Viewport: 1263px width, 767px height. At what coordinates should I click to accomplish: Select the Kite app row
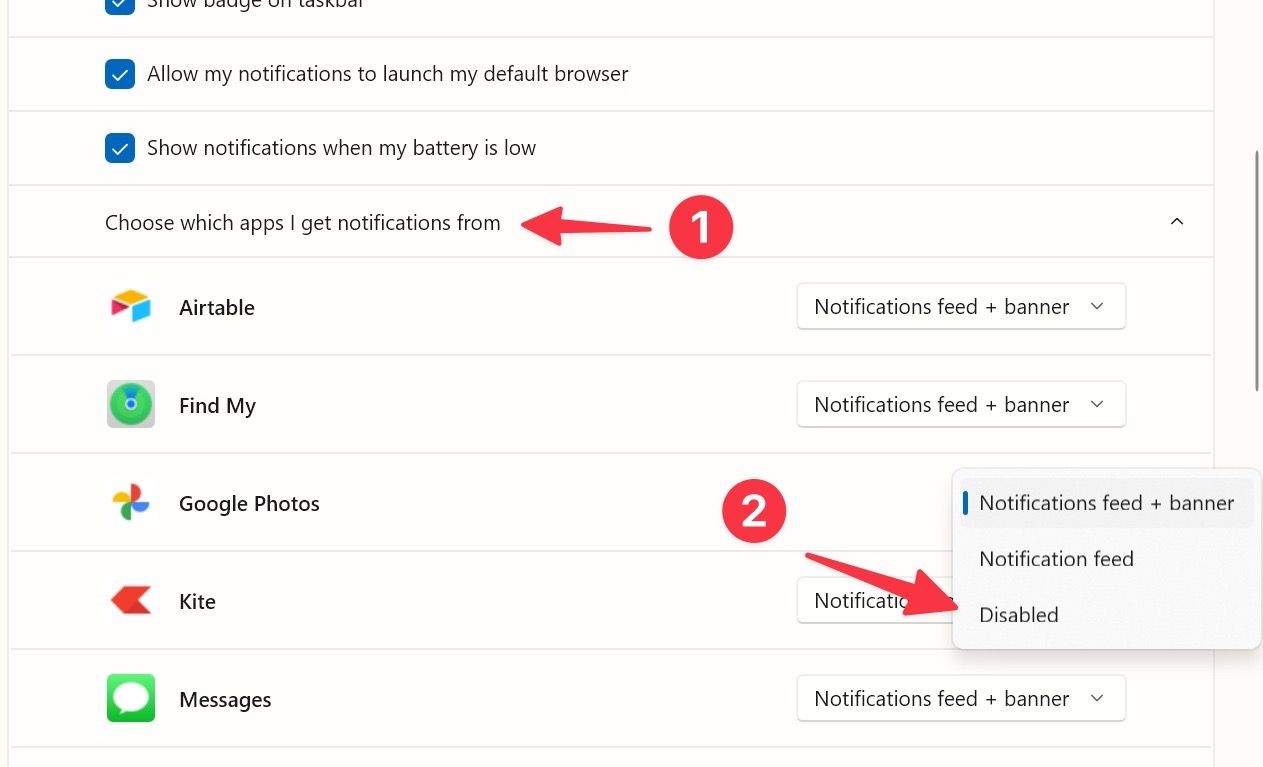400,601
